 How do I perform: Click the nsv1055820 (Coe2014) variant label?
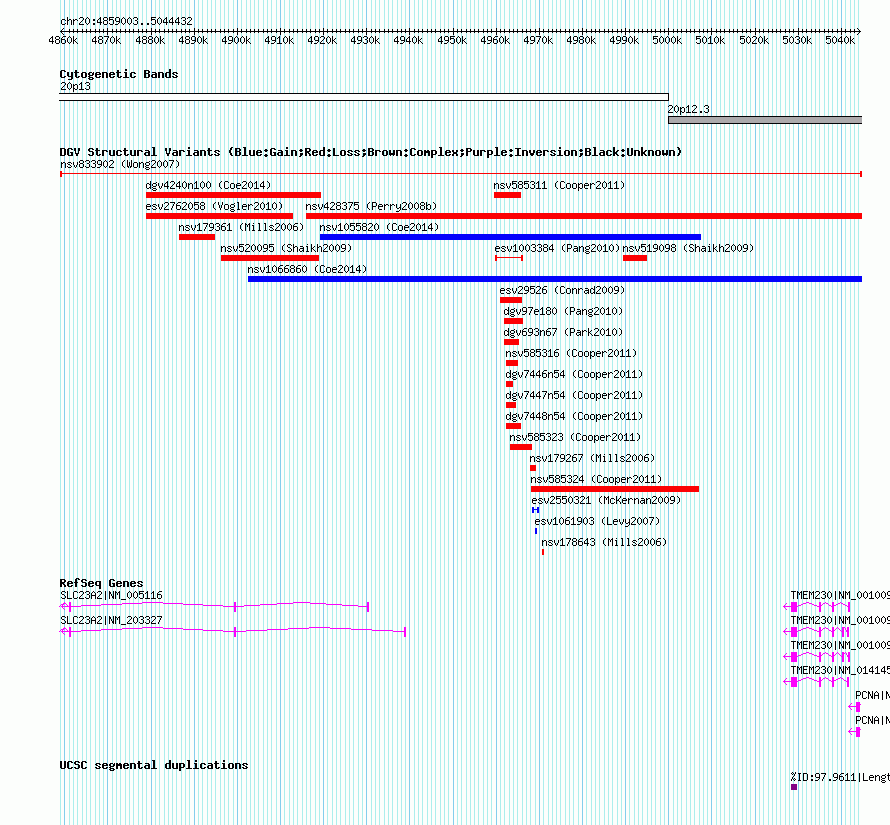(379, 228)
